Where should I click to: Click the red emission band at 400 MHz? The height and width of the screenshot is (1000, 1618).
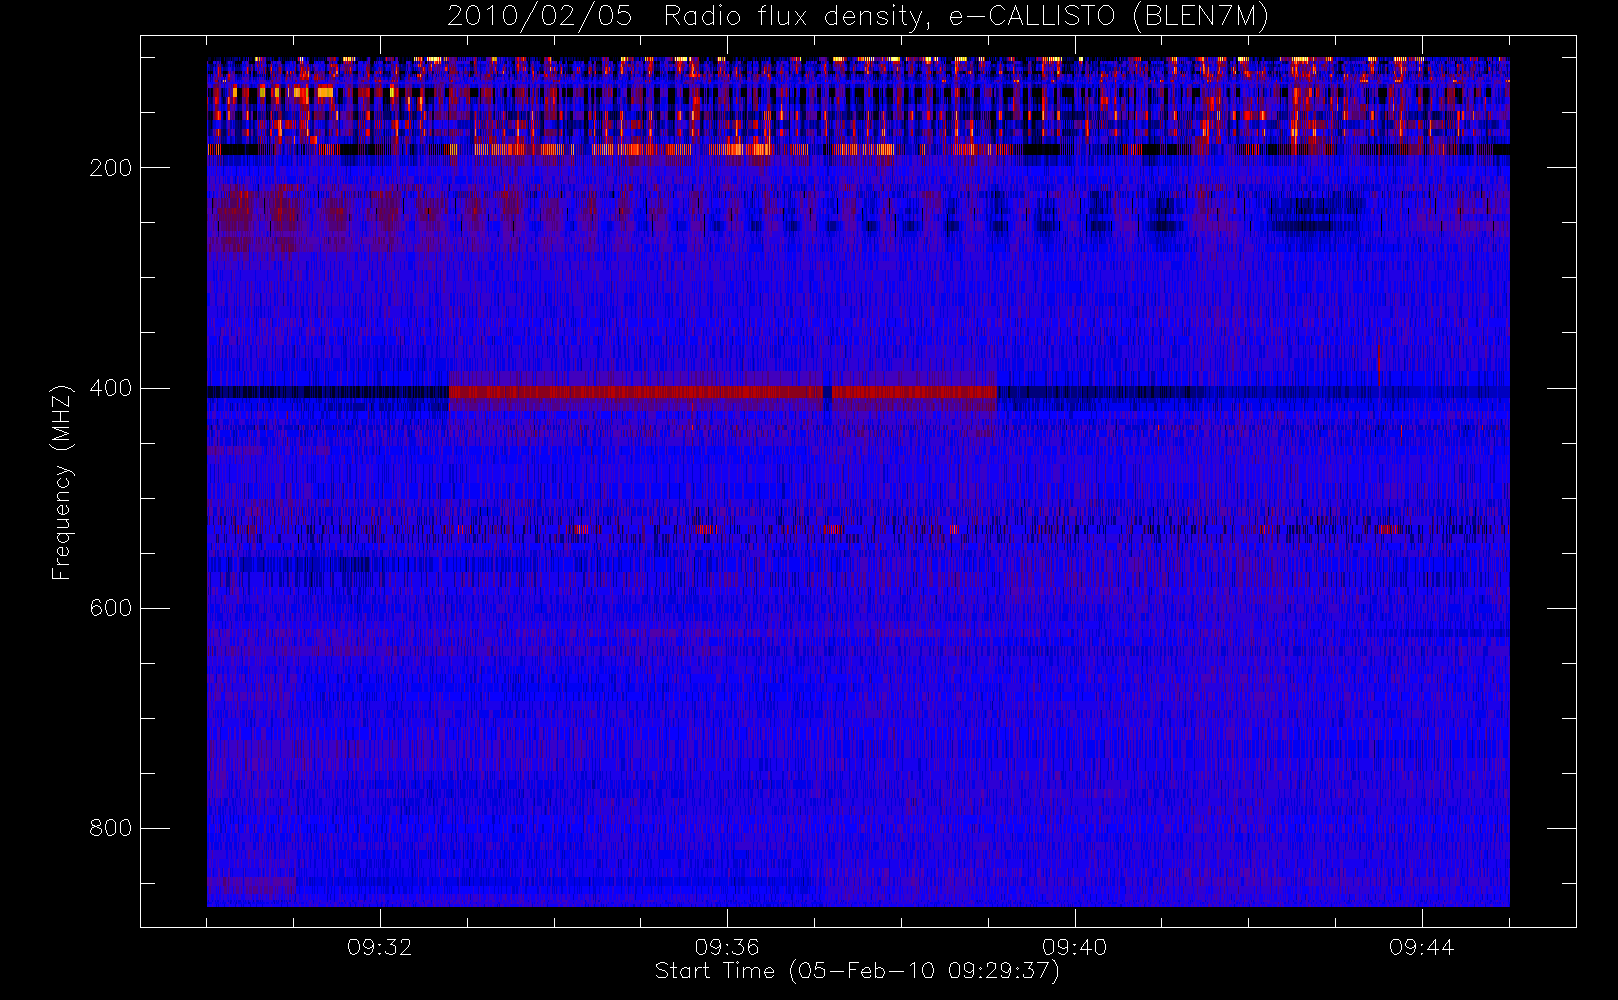click(723, 392)
